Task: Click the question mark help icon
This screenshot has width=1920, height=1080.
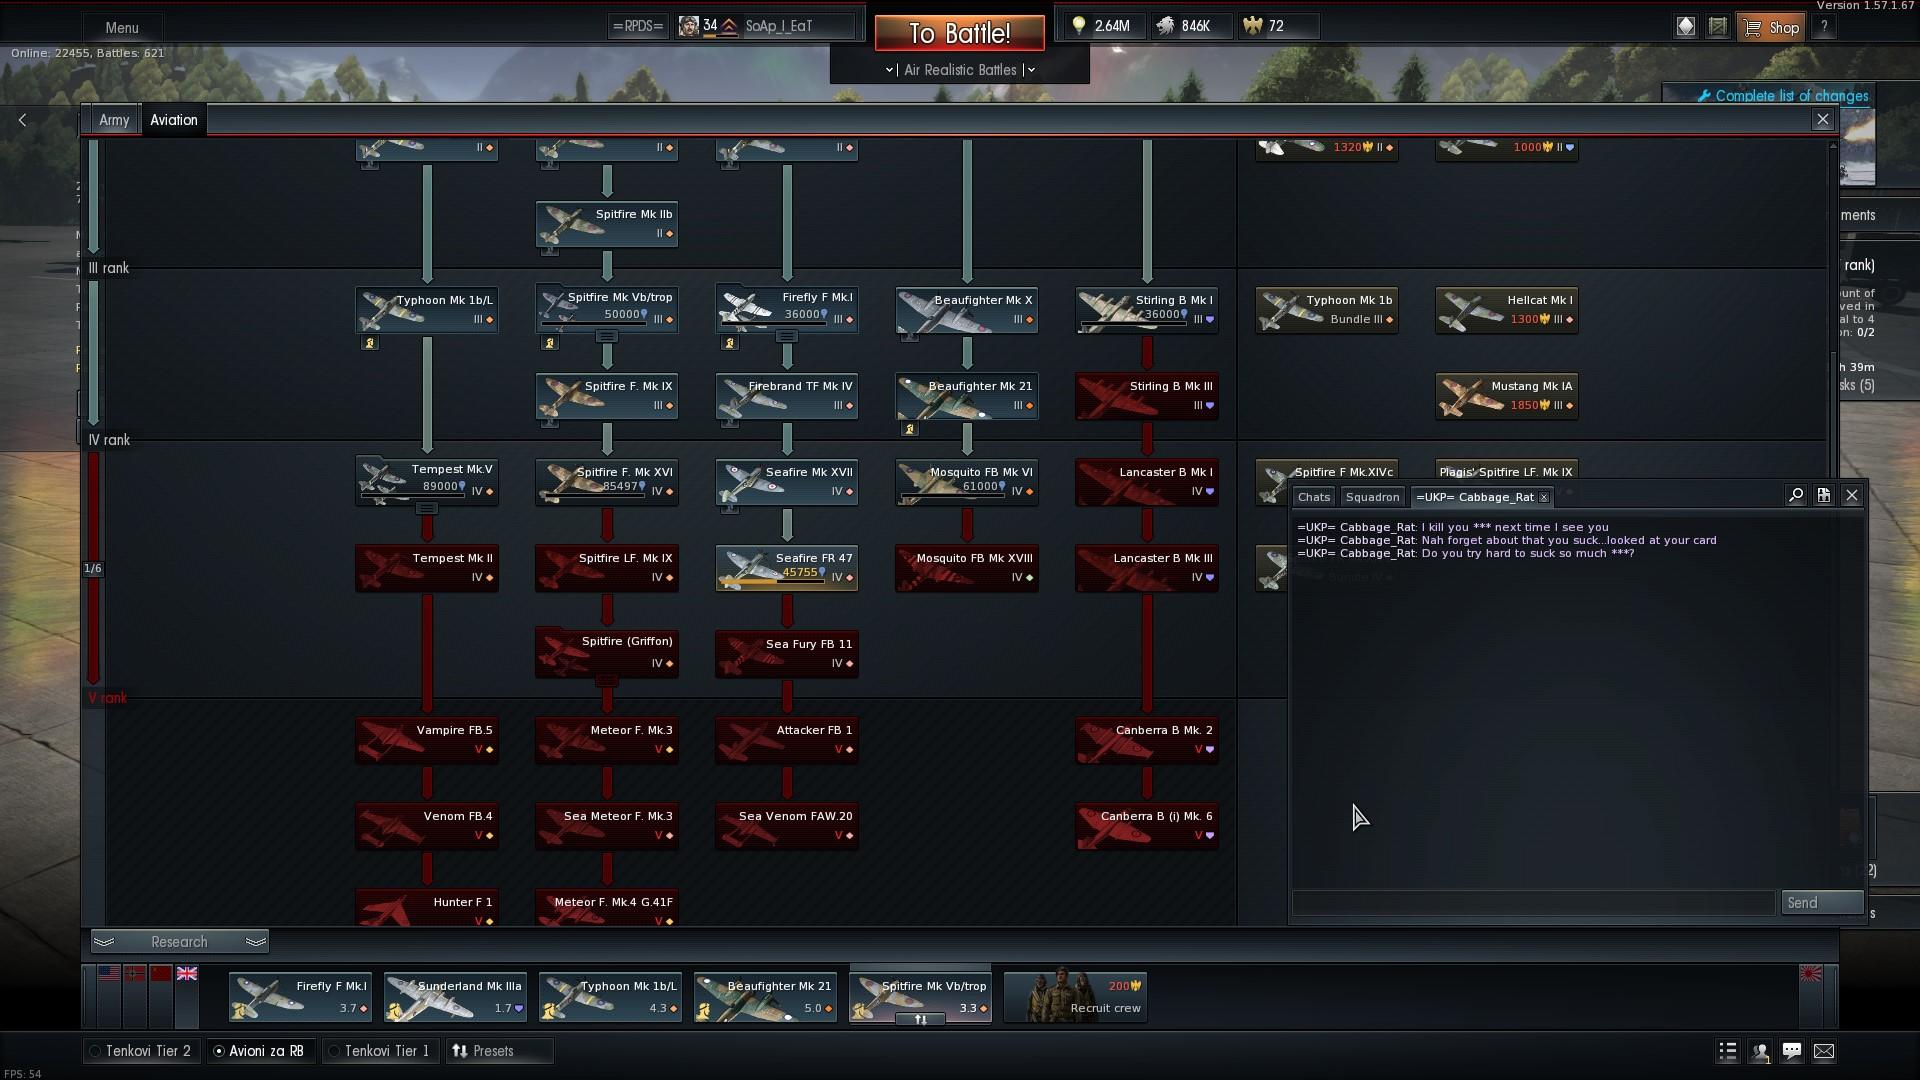Action: (x=1824, y=27)
